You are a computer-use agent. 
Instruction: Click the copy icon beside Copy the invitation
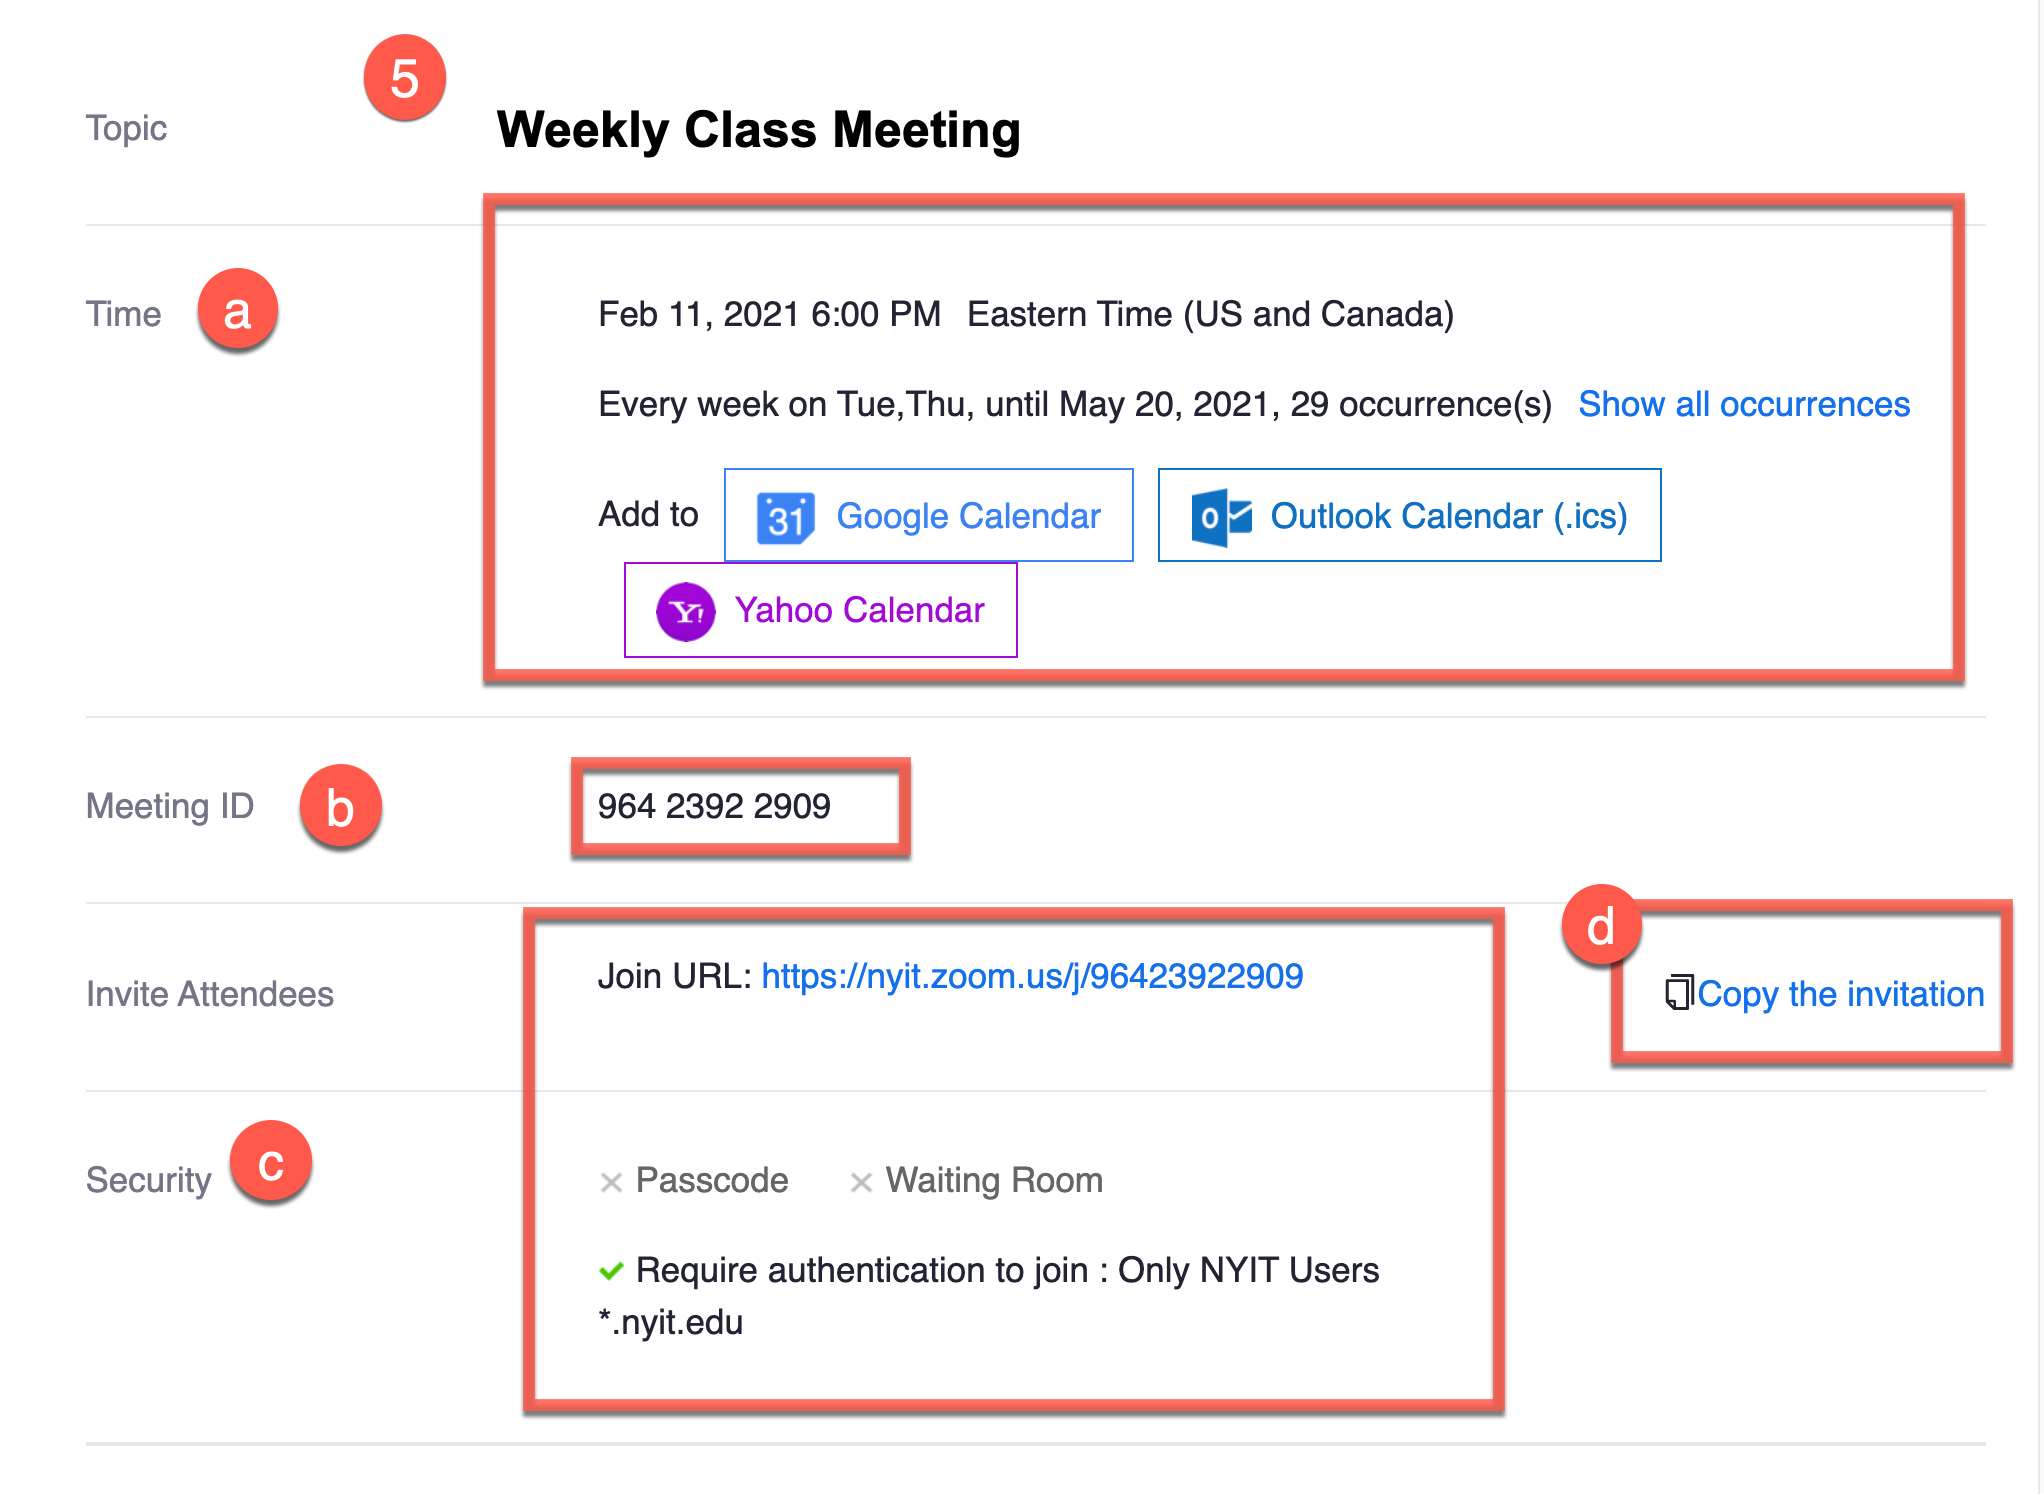(1679, 993)
